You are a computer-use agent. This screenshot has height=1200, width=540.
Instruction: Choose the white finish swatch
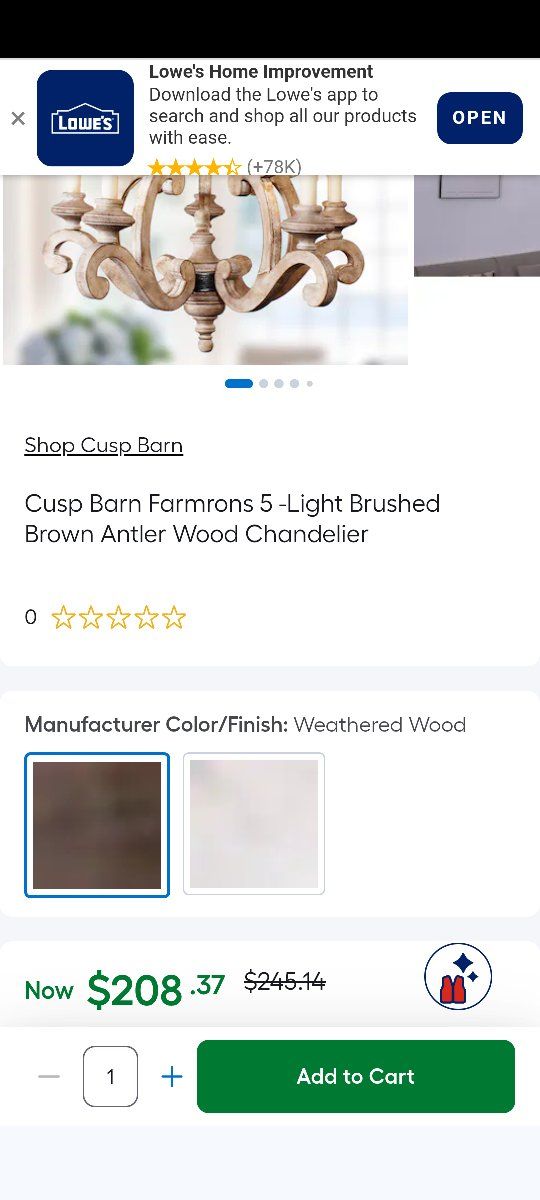[x=254, y=823]
